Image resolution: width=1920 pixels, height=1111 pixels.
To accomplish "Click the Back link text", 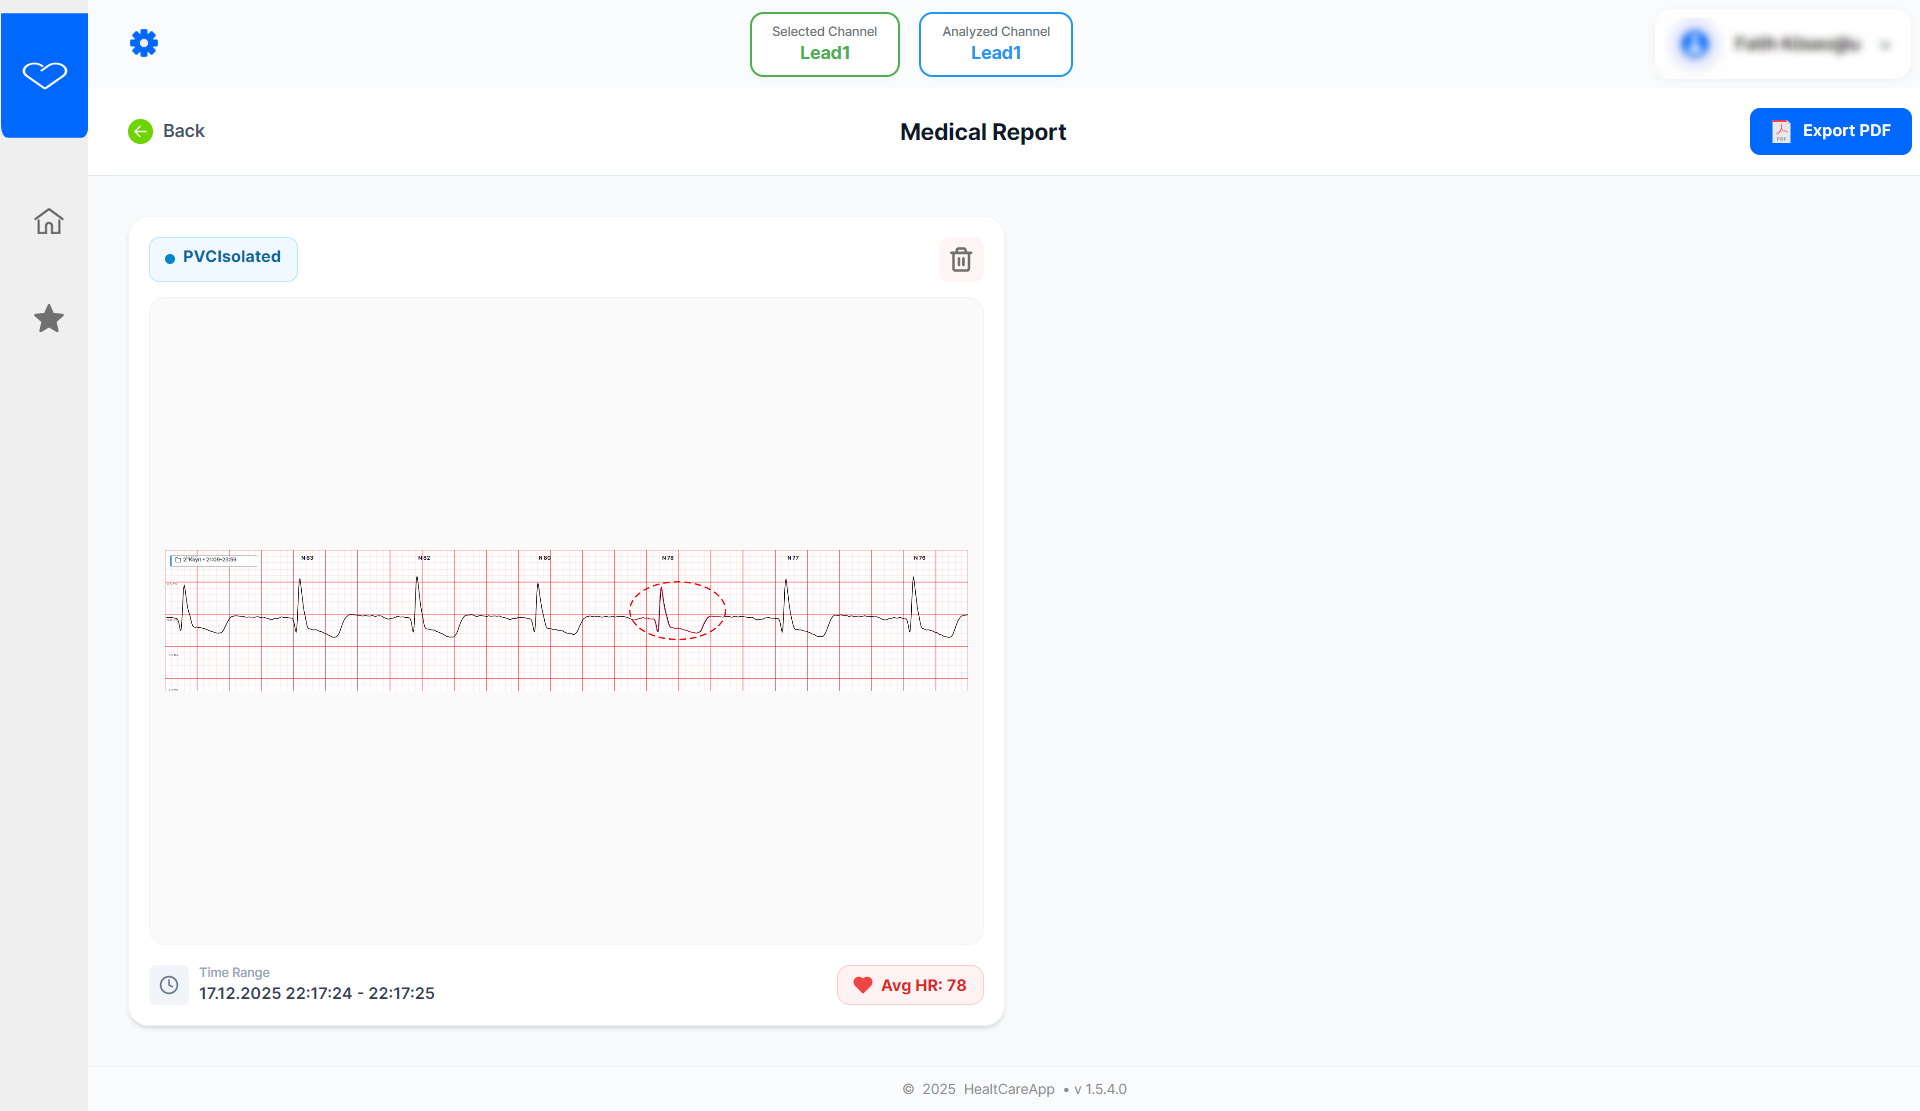I will click(x=184, y=131).
